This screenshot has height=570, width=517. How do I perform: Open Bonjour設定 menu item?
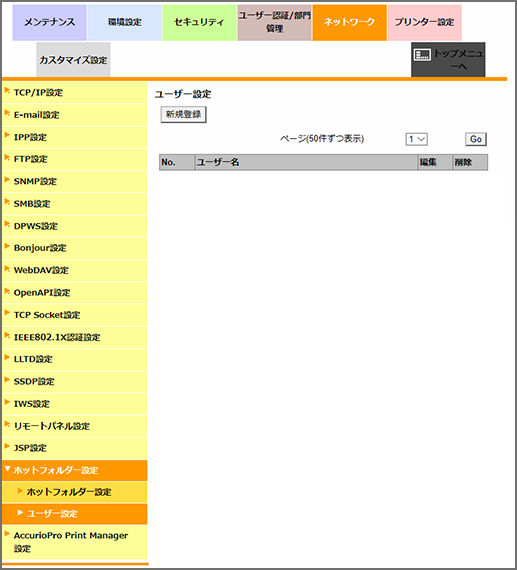(x=75, y=248)
